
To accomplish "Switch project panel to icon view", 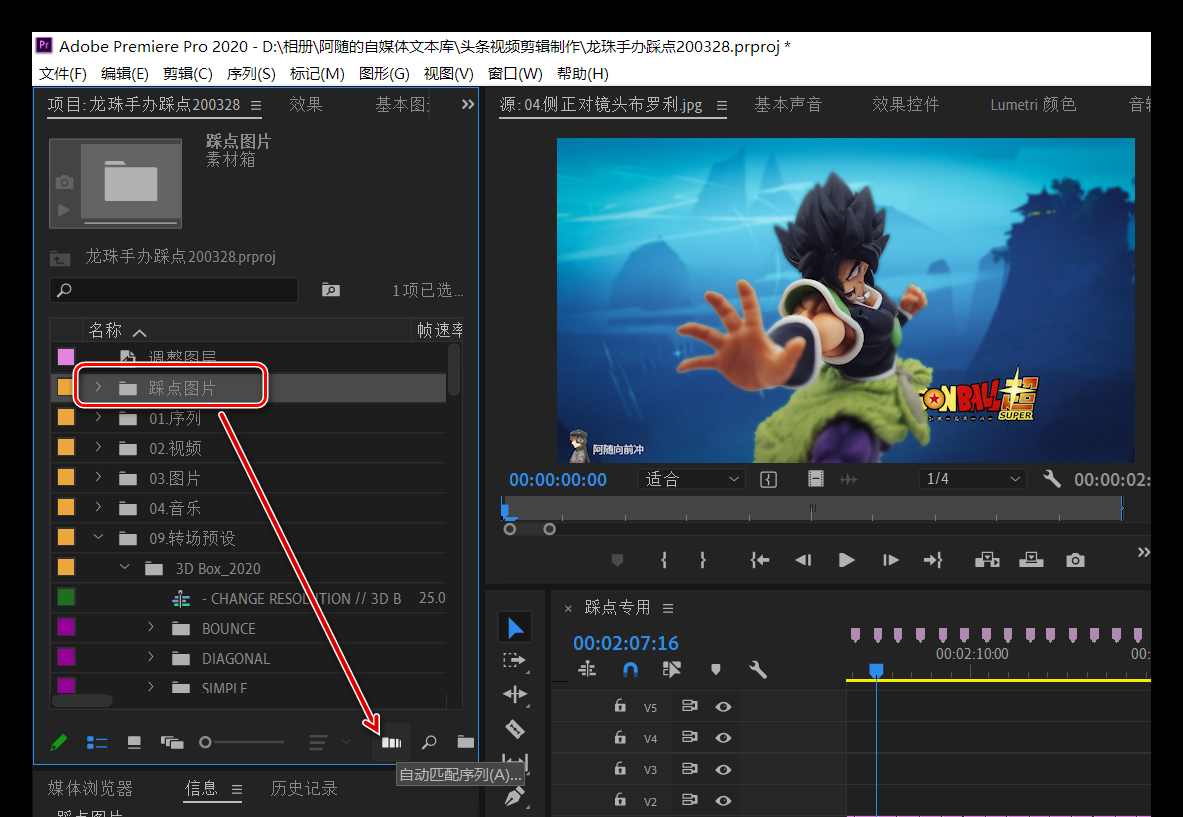I will 134,742.
